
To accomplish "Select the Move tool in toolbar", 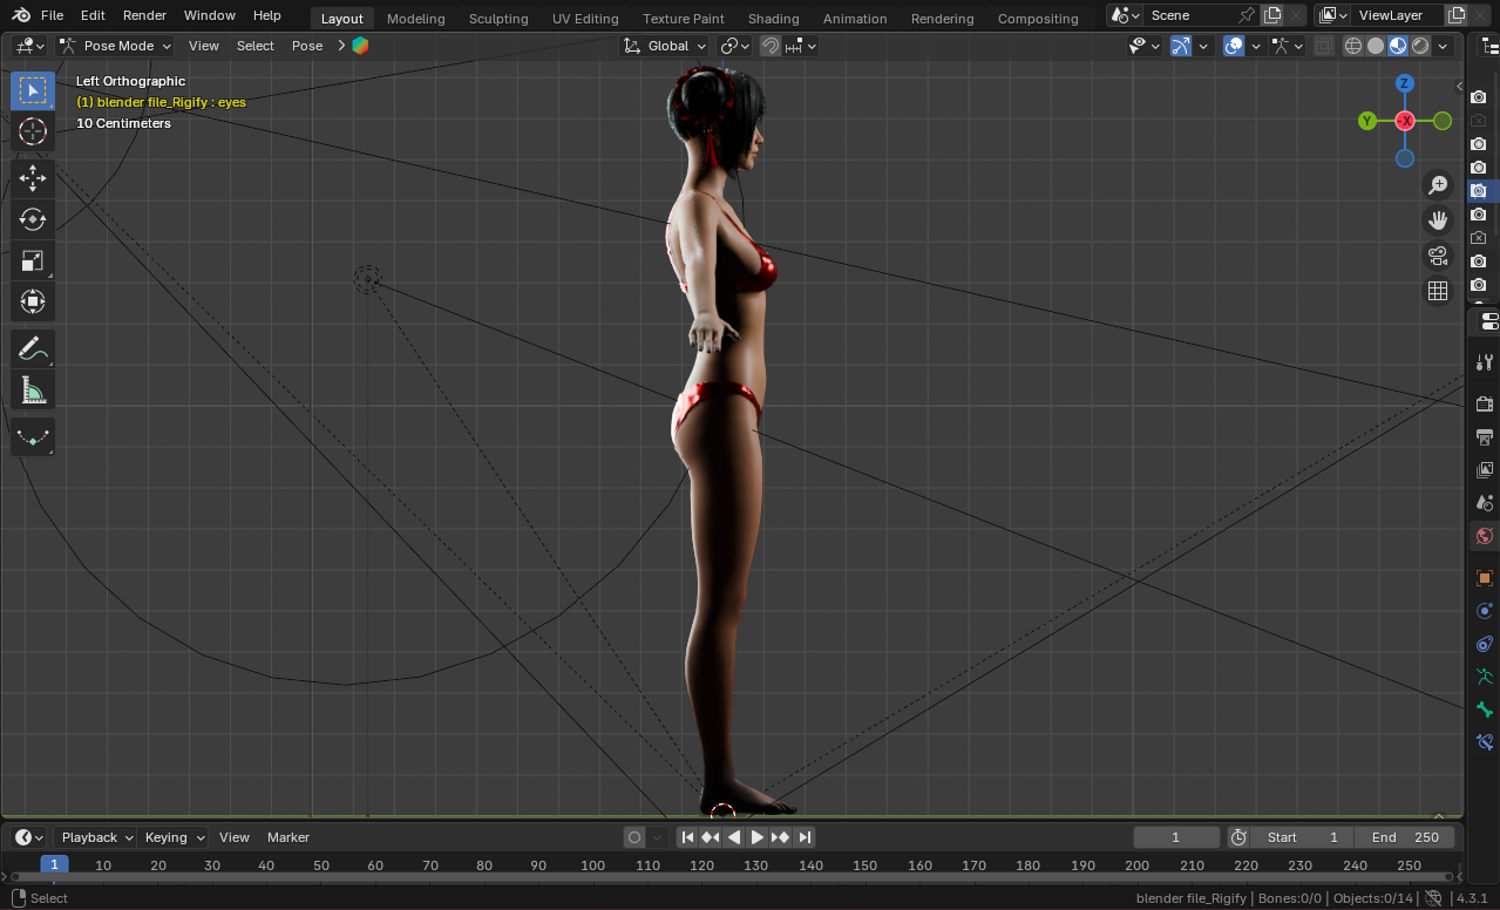I will pos(32,178).
